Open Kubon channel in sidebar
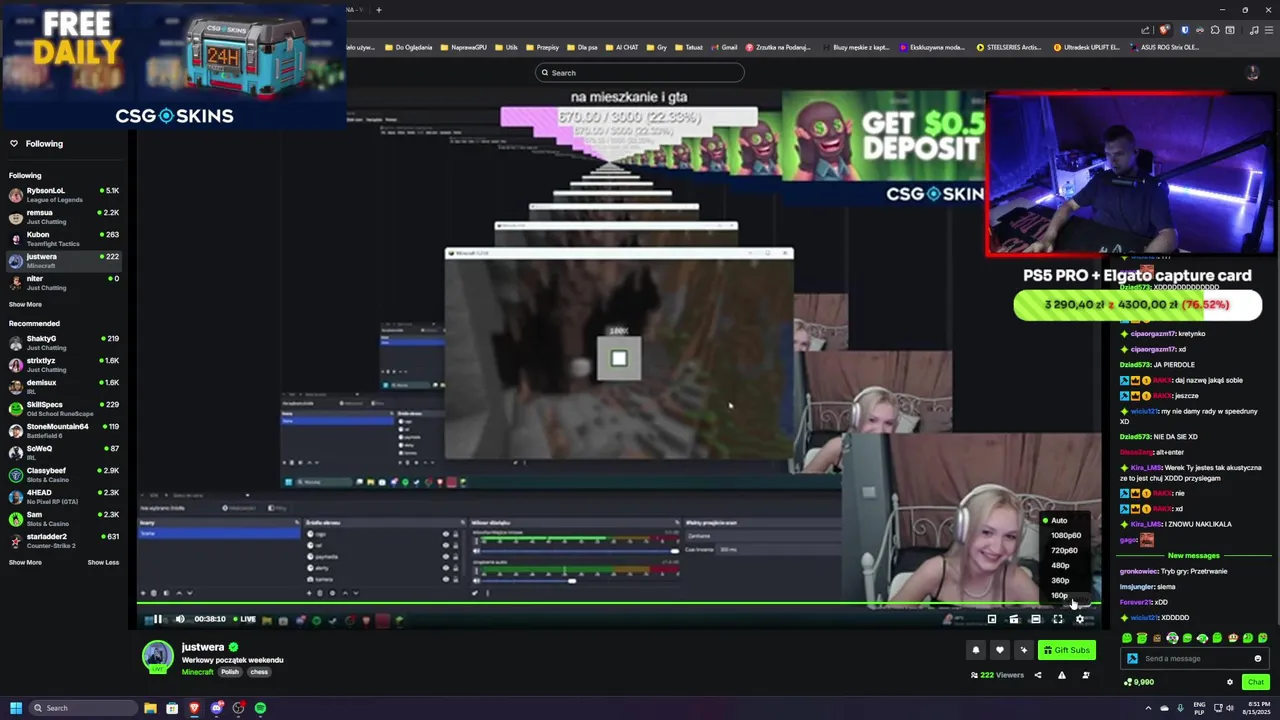The image size is (1280, 720). (64, 238)
